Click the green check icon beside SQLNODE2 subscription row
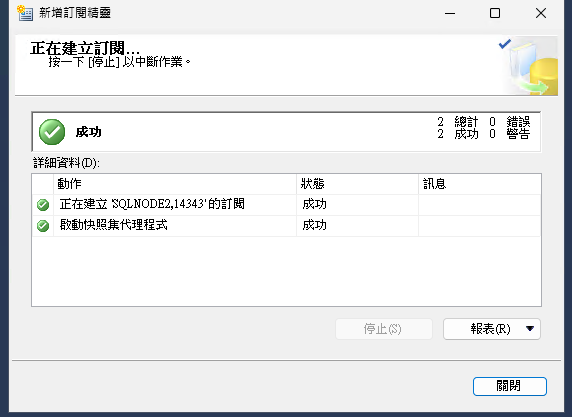Viewport: 572px width, 417px height. (43, 205)
